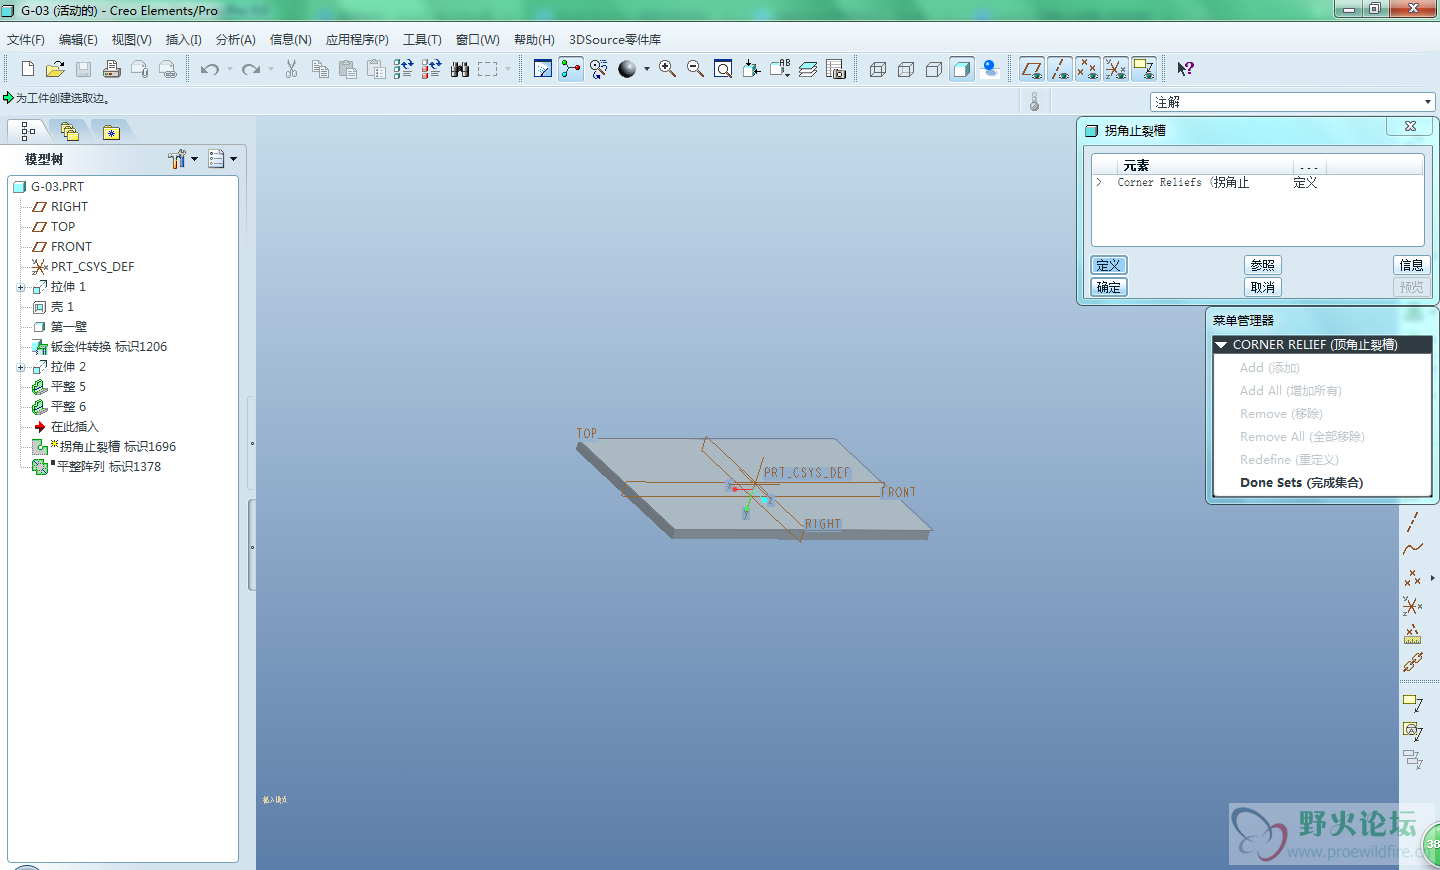
Task: Switch to the Folder Browser tab
Action: click(x=69, y=131)
